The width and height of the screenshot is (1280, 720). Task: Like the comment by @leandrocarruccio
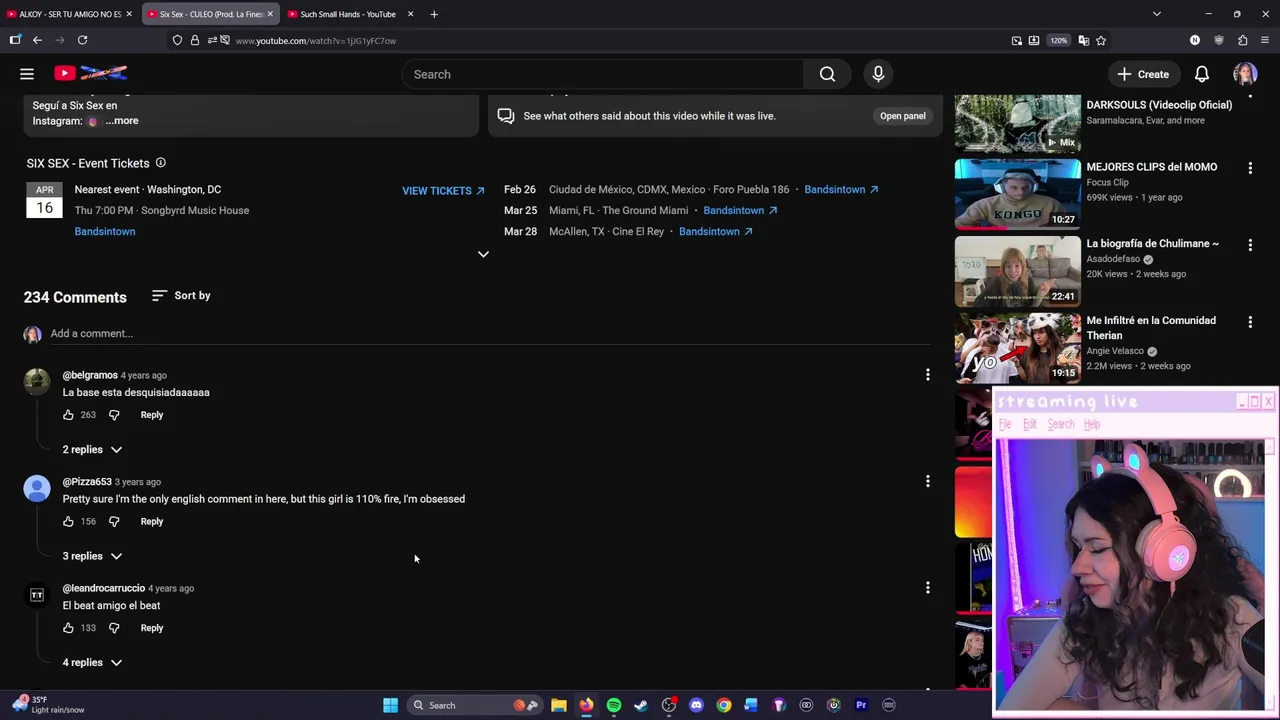68,628
